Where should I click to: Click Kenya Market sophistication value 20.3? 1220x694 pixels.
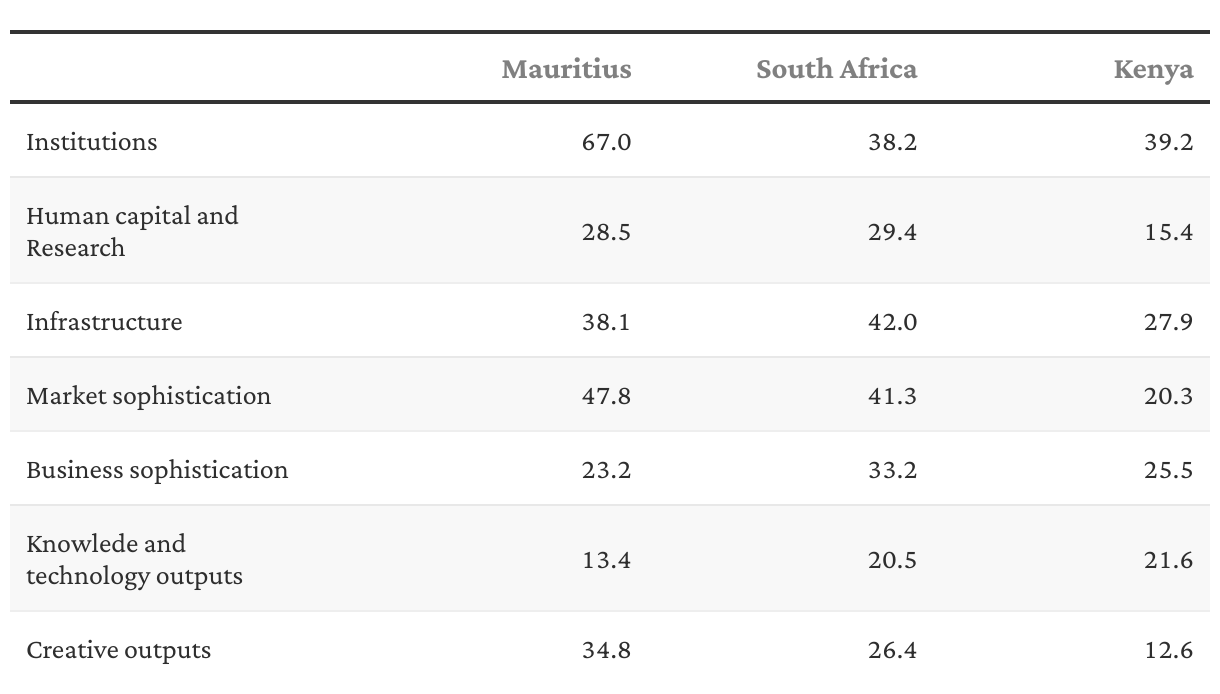pos(1168,396)
